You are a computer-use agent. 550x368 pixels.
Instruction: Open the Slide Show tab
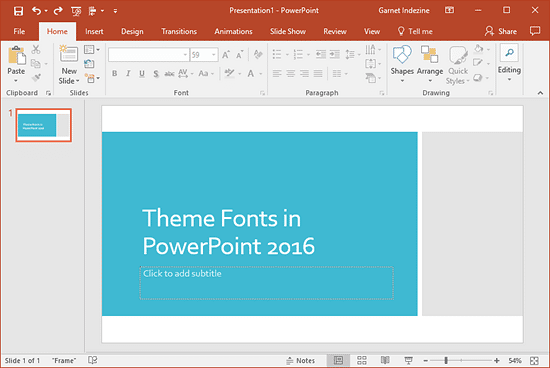(288, 32)
